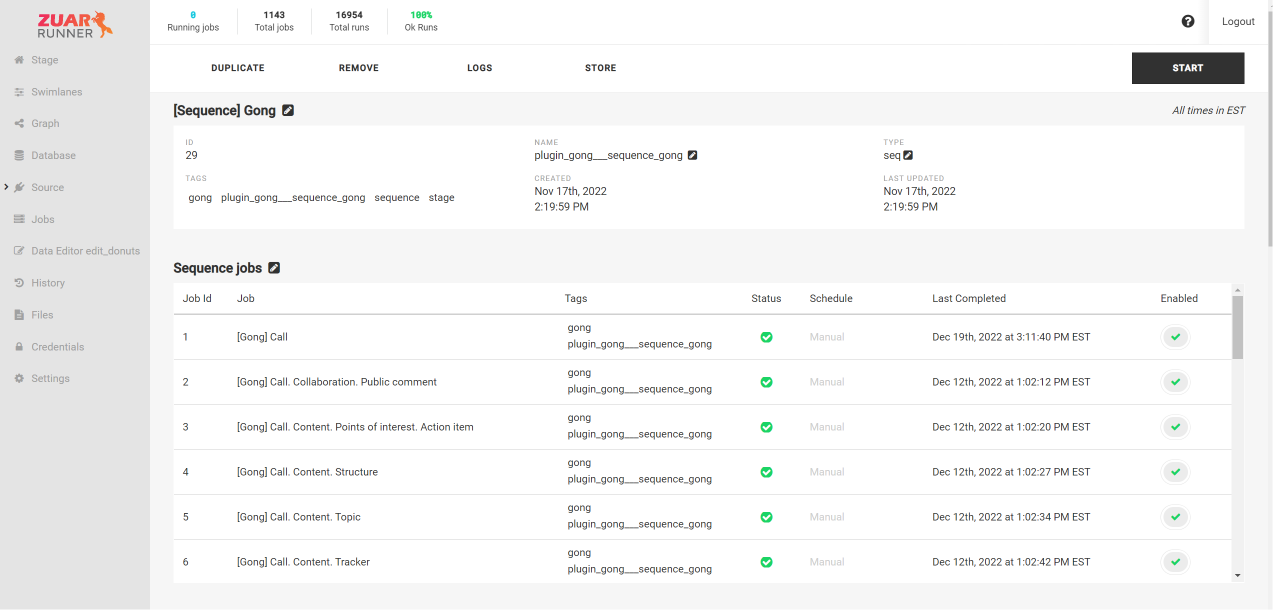Click the Zuar Runner logo
The height and width of the screenshot is (610, 1273).
[75, 24]
